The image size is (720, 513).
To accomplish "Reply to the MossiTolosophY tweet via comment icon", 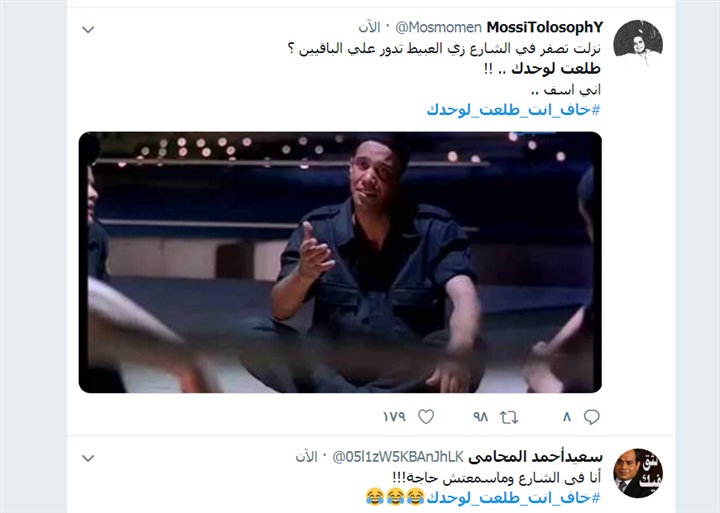I will (591, 417).
